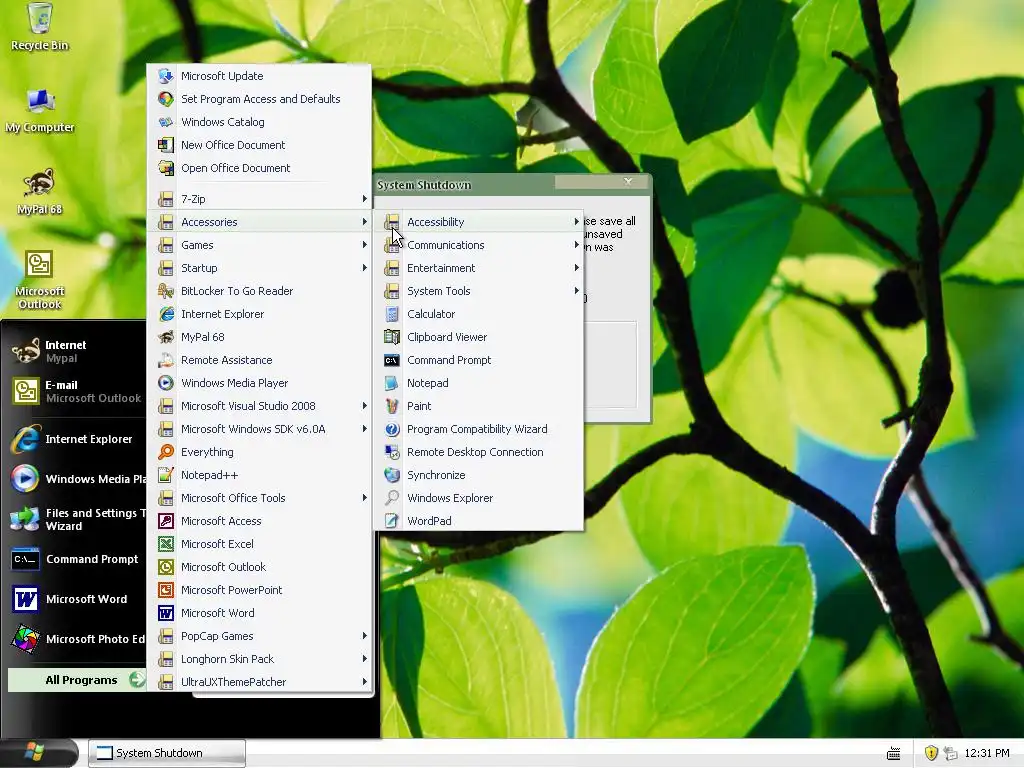Expand the 7-Zip submenu arrow

pyautogui.click(x=364, y=199)
